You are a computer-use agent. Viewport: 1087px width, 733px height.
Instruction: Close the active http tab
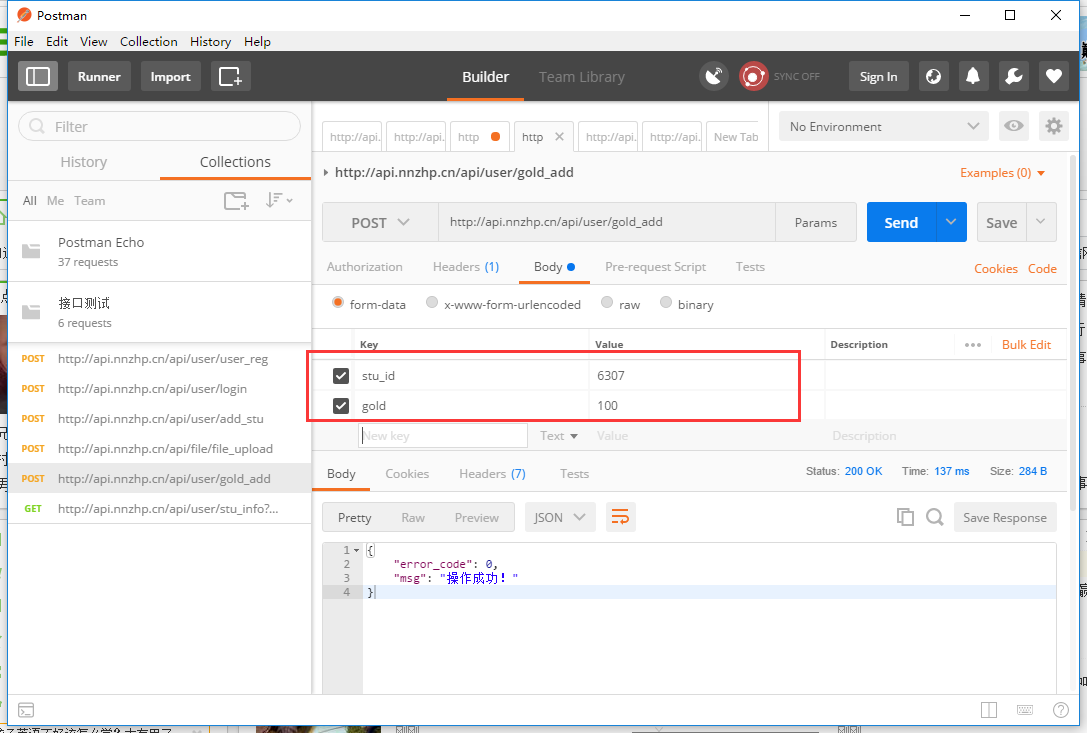(x=559, y=137)
